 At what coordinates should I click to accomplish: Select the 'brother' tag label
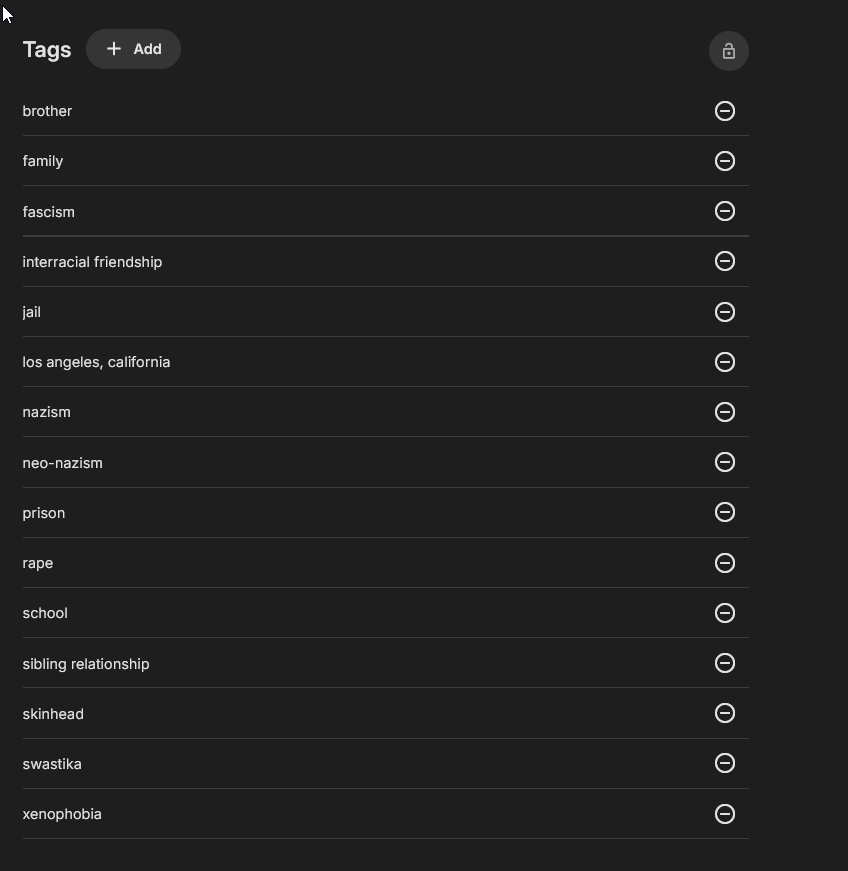47,111
